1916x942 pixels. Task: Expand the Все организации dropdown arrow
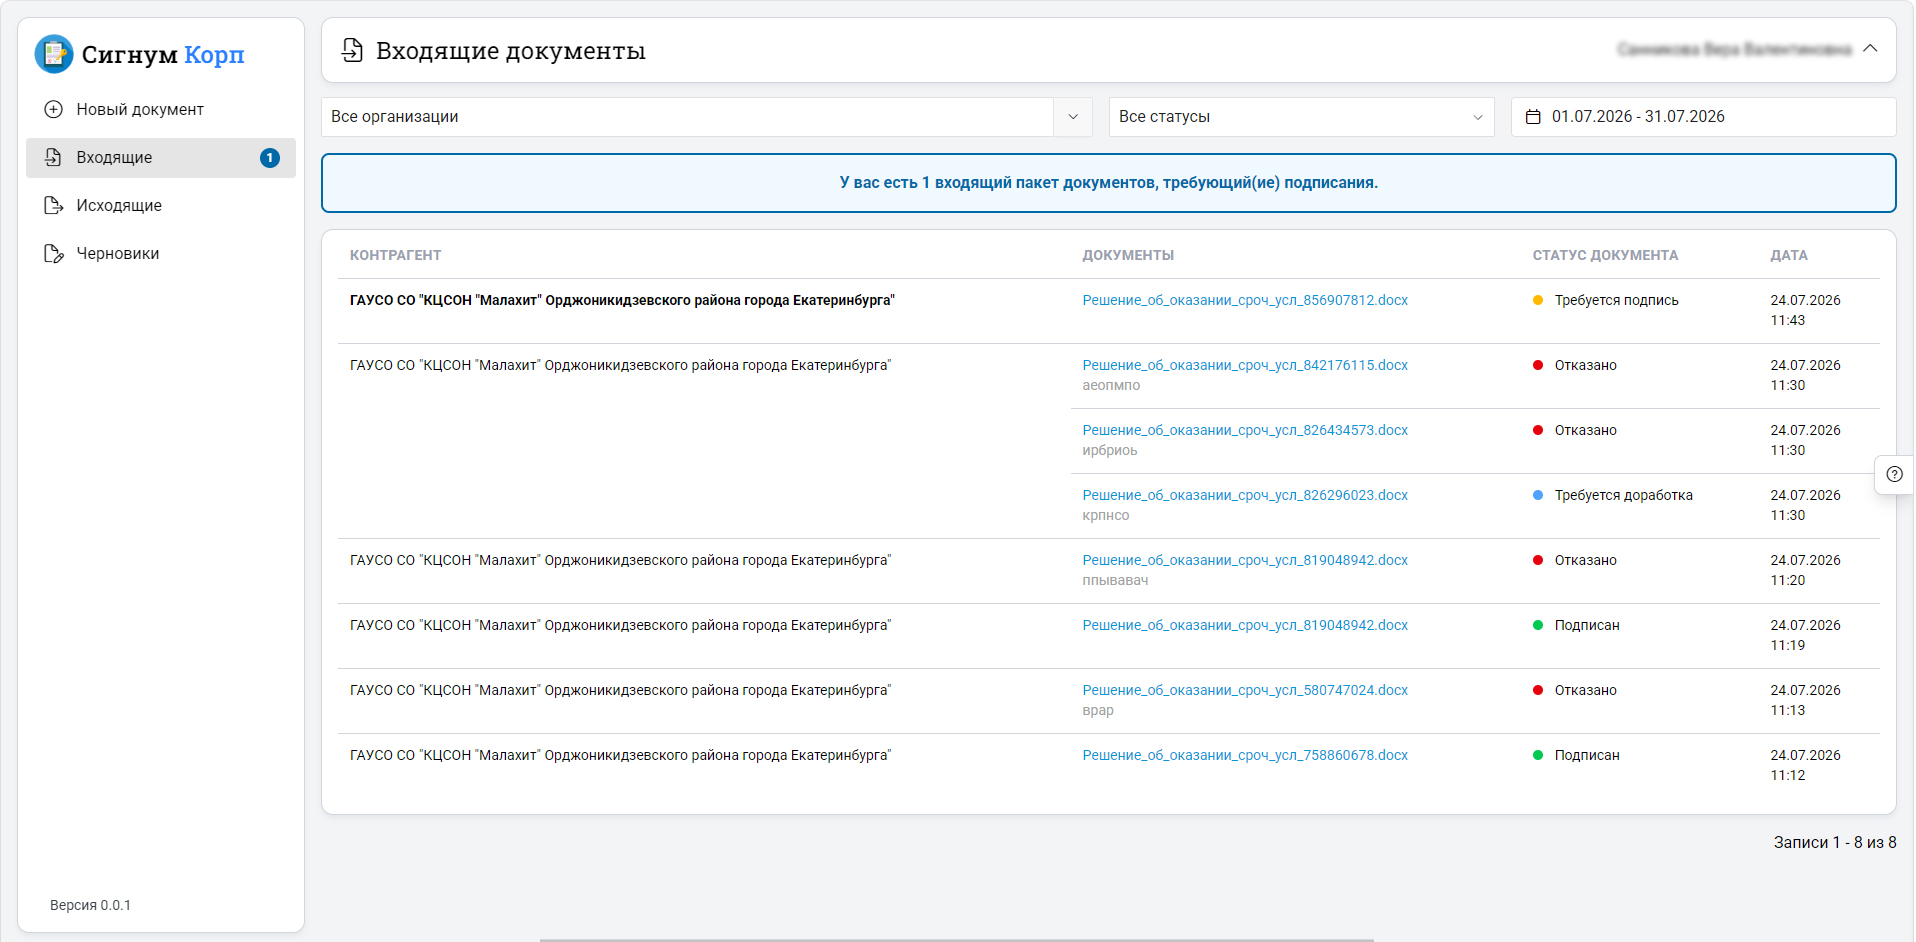[x=1073, y=117]
